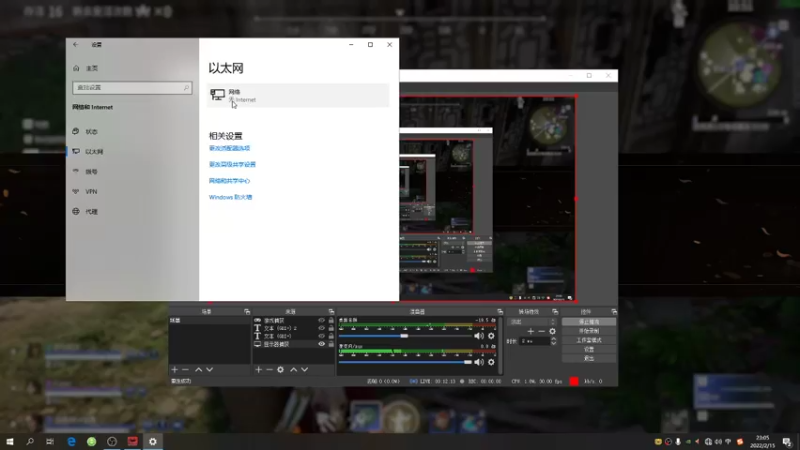
Task: Open change advanced sharing settings link
Action: pyautogui.click(x=232, y=164)
